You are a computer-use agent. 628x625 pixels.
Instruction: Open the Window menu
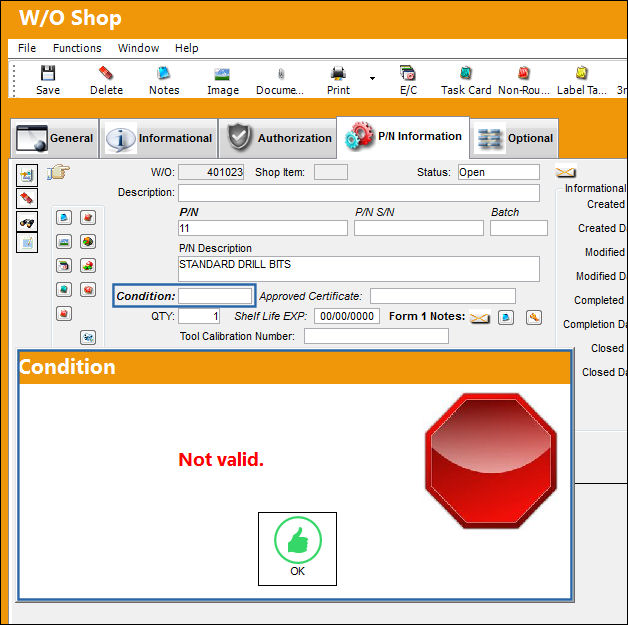click(138, 48)
